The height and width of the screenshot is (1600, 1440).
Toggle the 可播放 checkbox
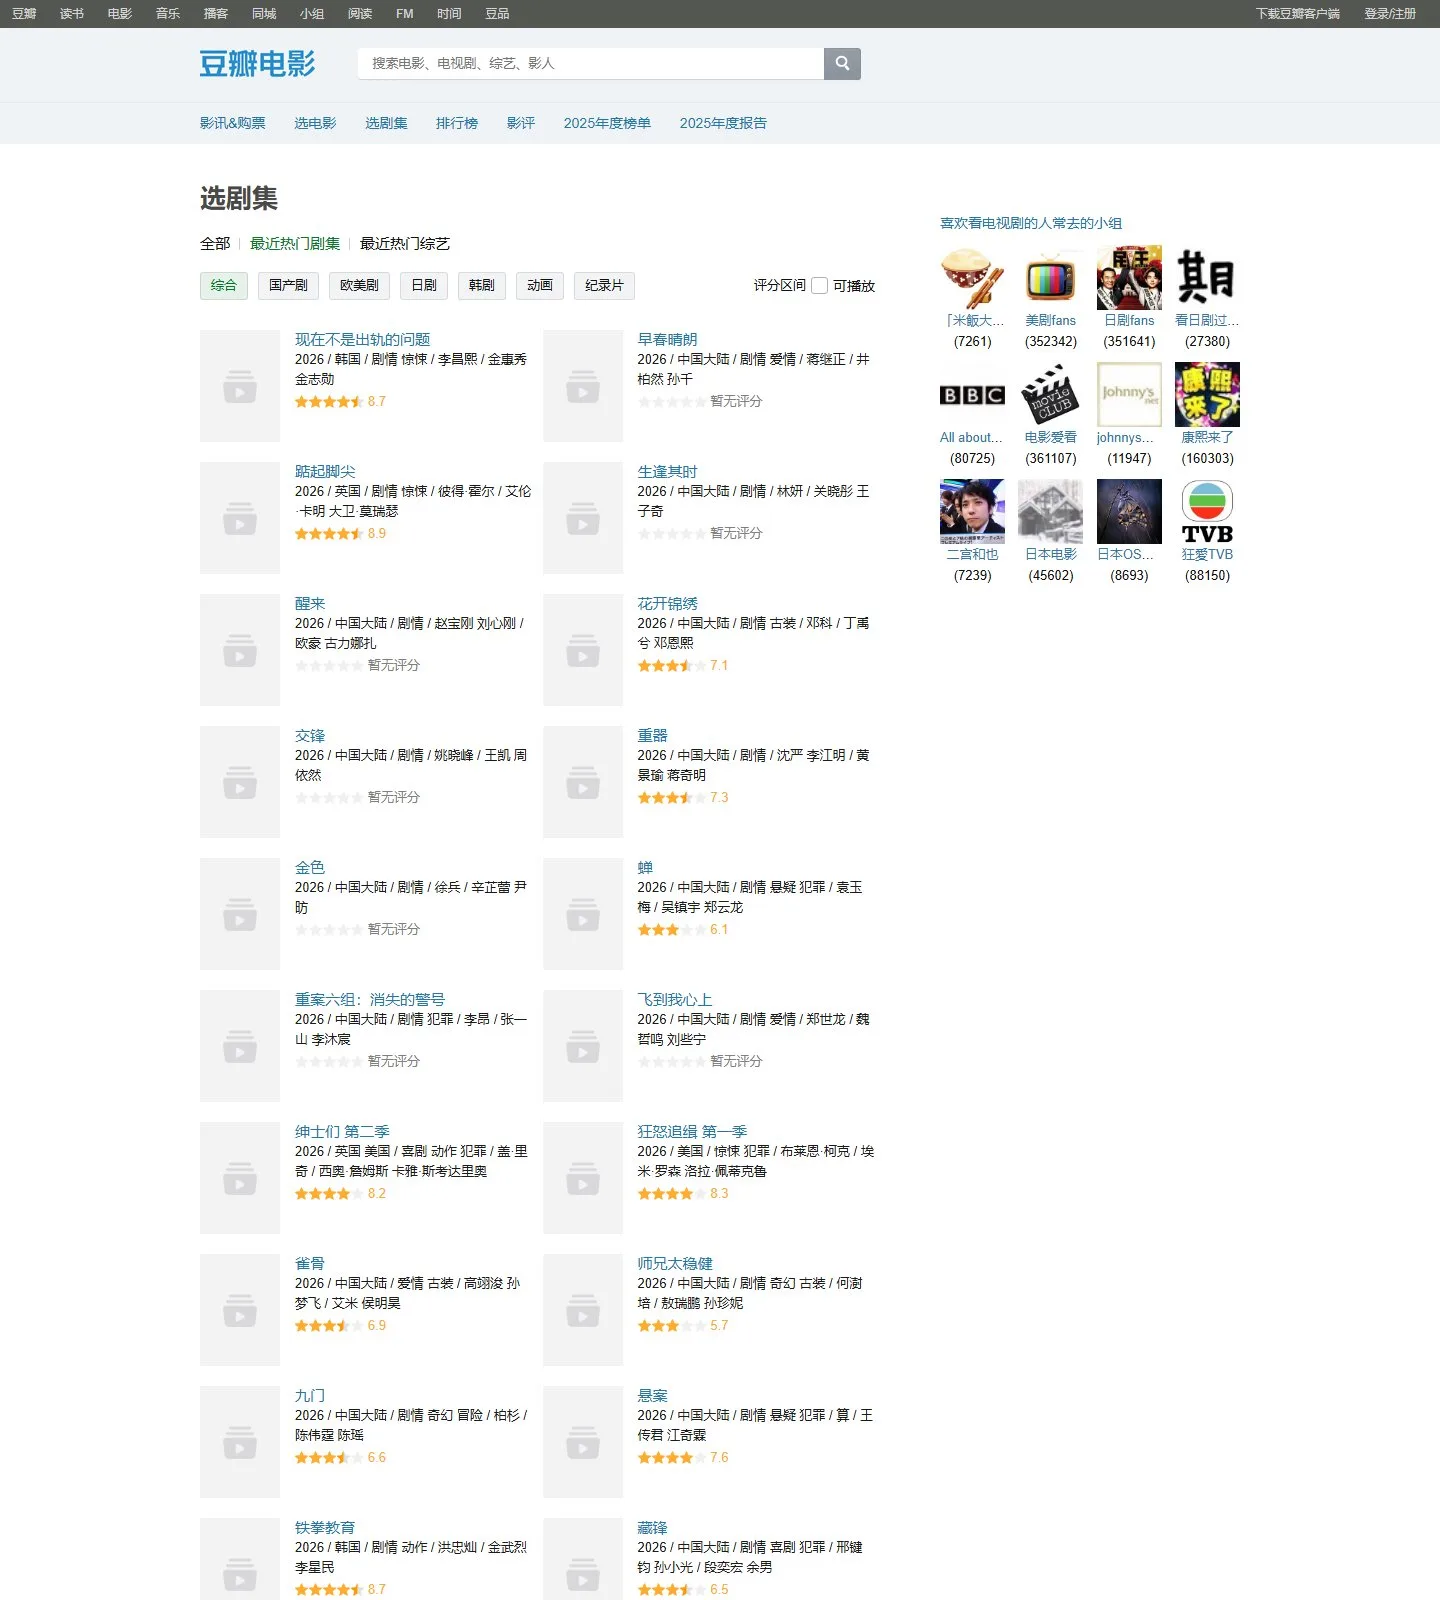[820, 285]
